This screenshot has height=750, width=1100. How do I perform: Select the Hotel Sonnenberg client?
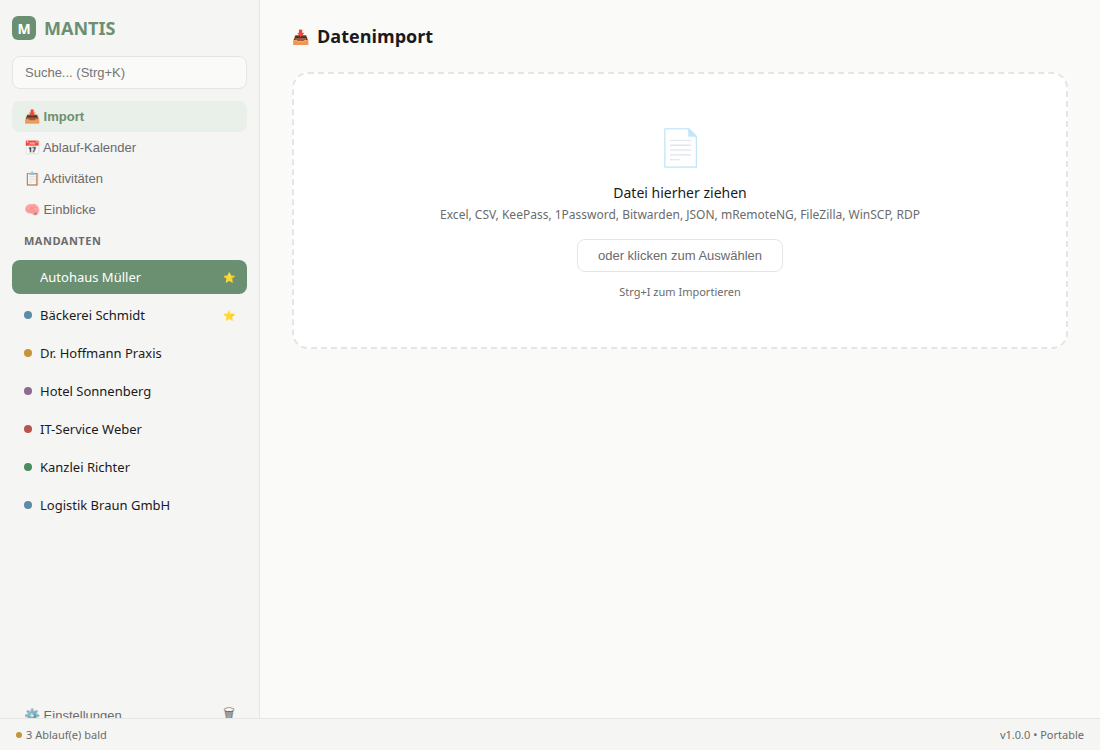tap(95, 391)
